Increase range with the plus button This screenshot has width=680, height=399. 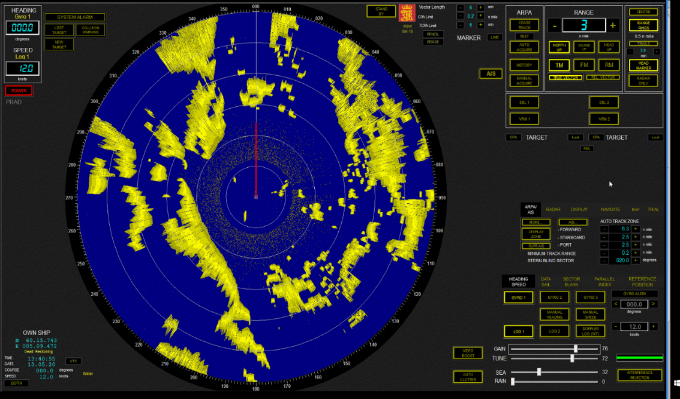612,26
